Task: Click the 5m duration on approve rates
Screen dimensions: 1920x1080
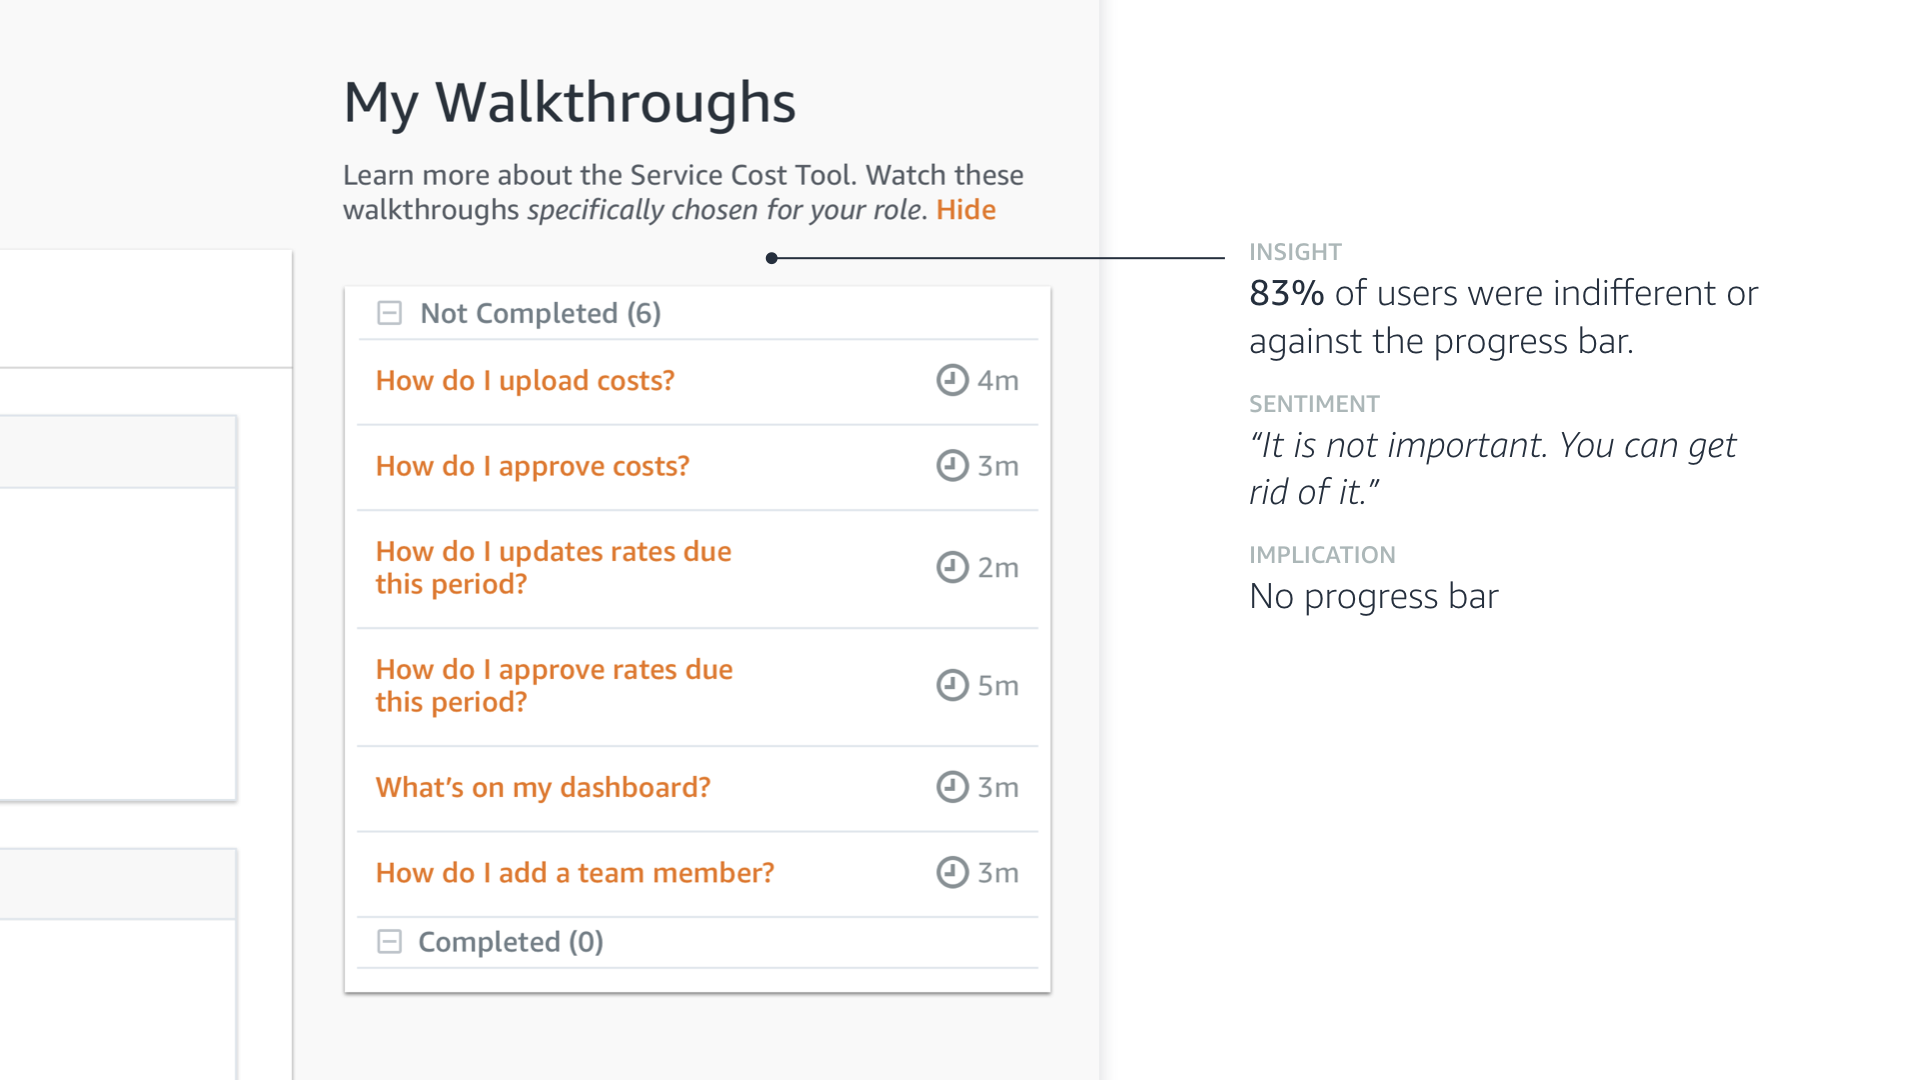Action: point(998,686)
